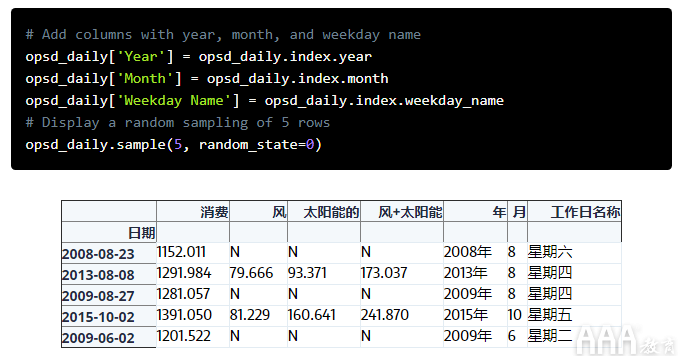Screen dimensions: 686x361
Task: Click the wind value 81.229
Action: pyautogui.click(x=250, y=315)
